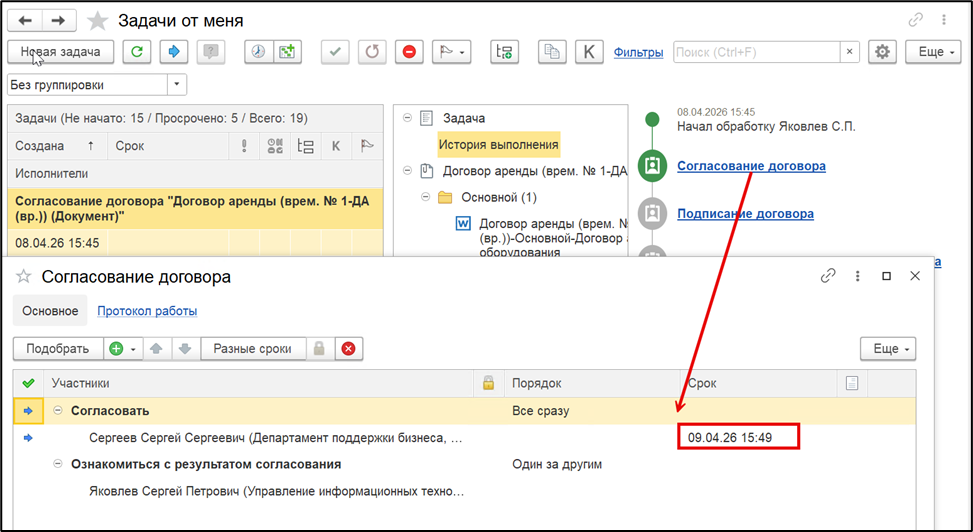Click the red stop circle toolbar icon
973x532 pixels.
409,52
